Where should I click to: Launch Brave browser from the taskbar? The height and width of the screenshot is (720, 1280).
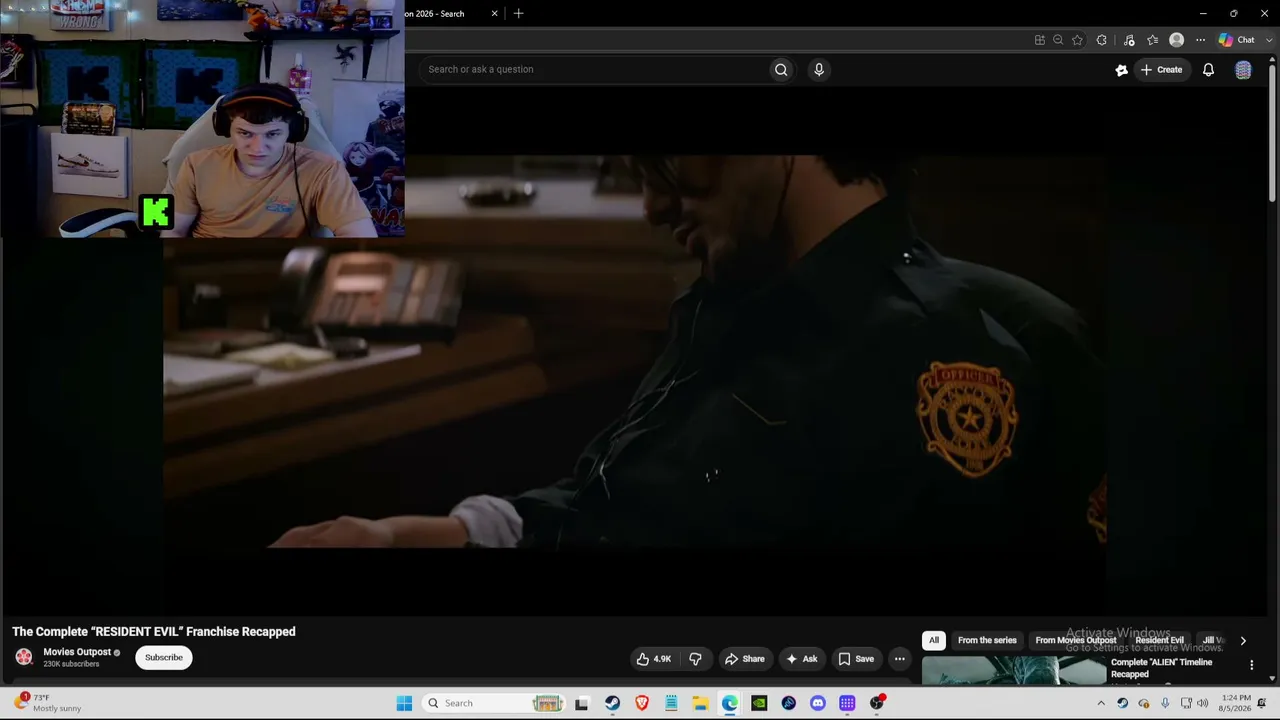[x=642, y=703]
